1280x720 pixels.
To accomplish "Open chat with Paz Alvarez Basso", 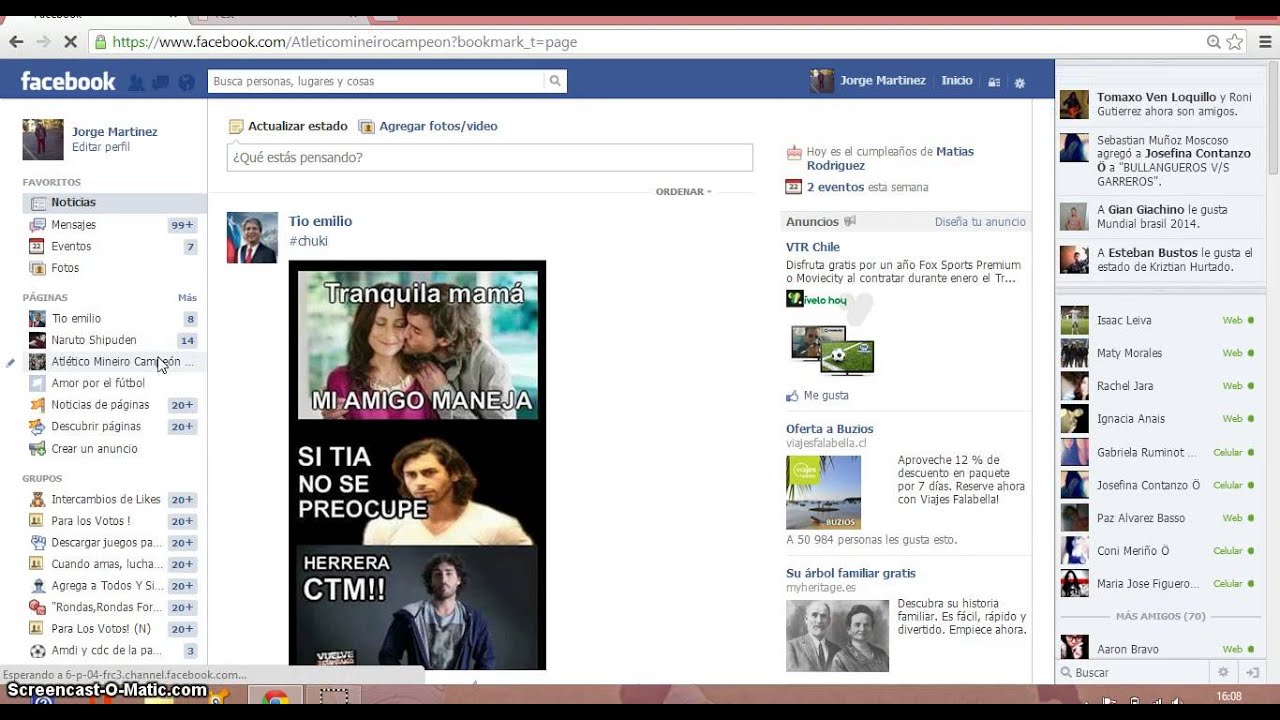I will [1160, 518].
